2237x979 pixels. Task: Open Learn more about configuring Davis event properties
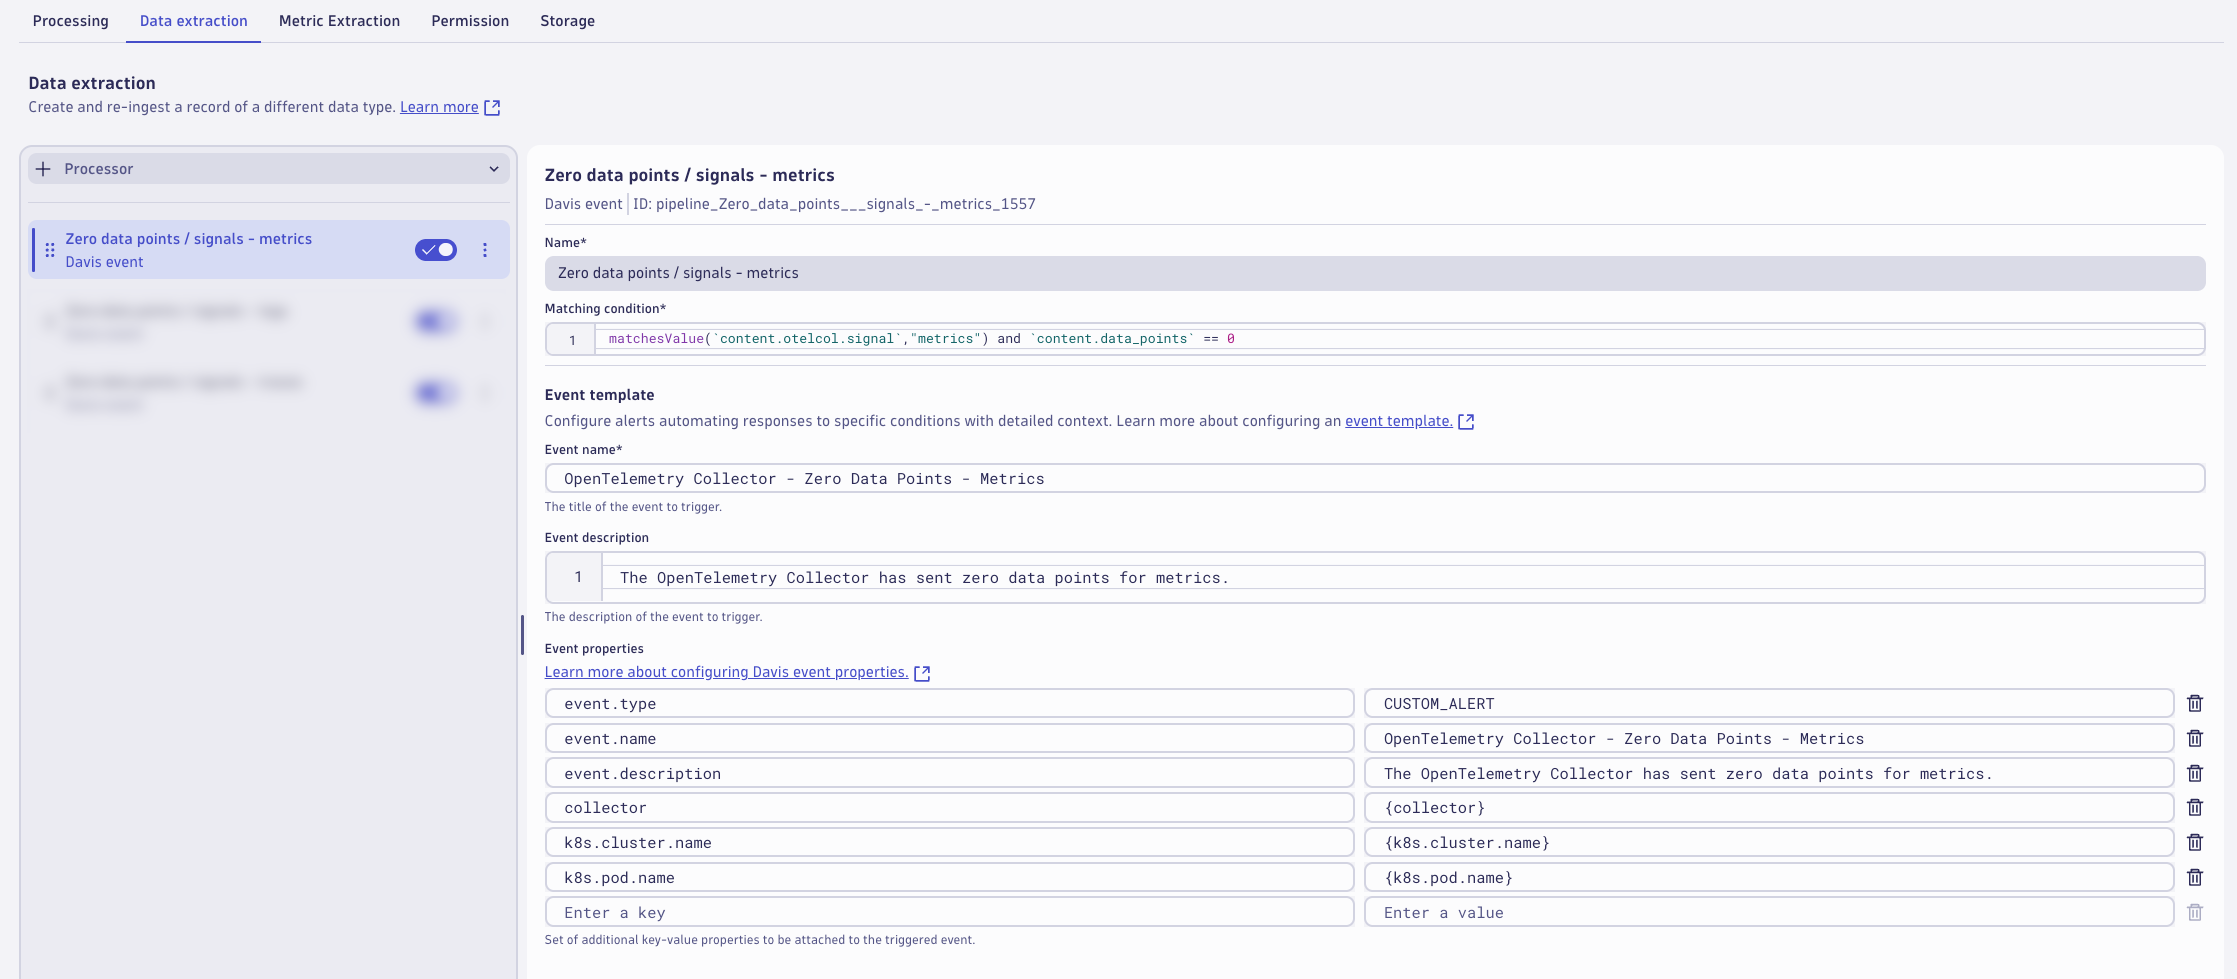click(x=726, y=672)
